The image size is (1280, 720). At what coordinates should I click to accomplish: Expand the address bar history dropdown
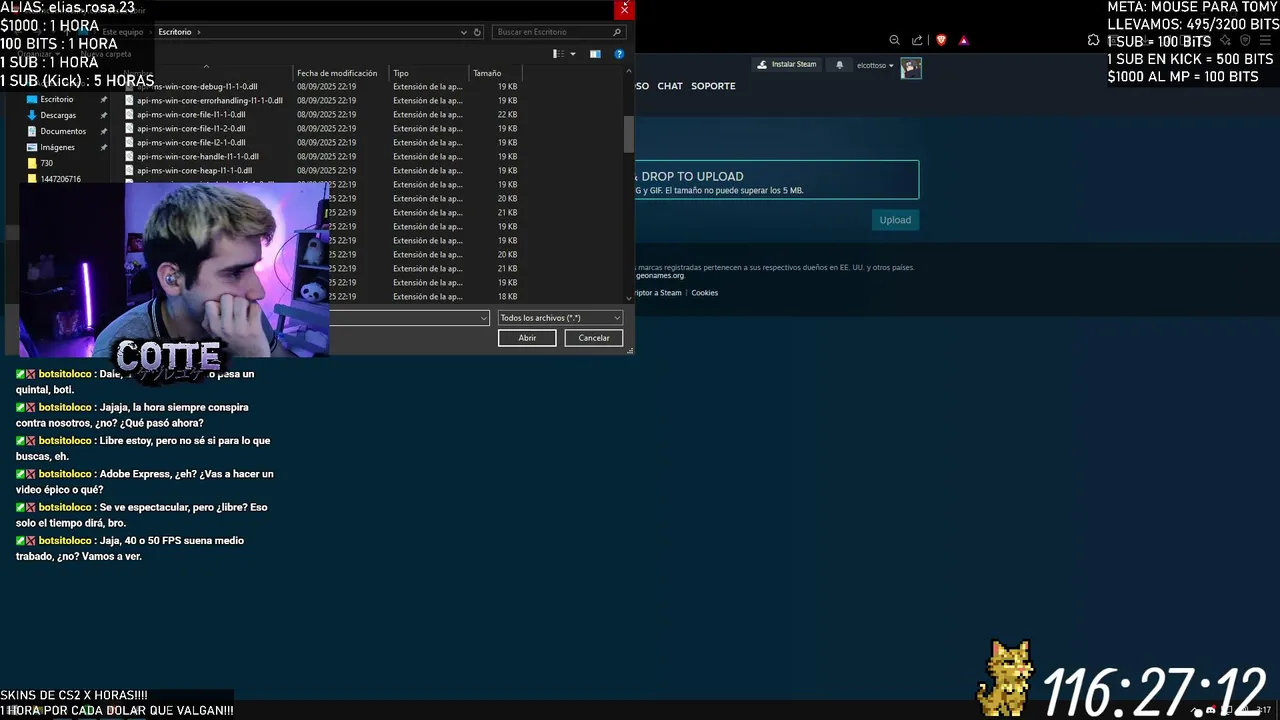(463, 32)
